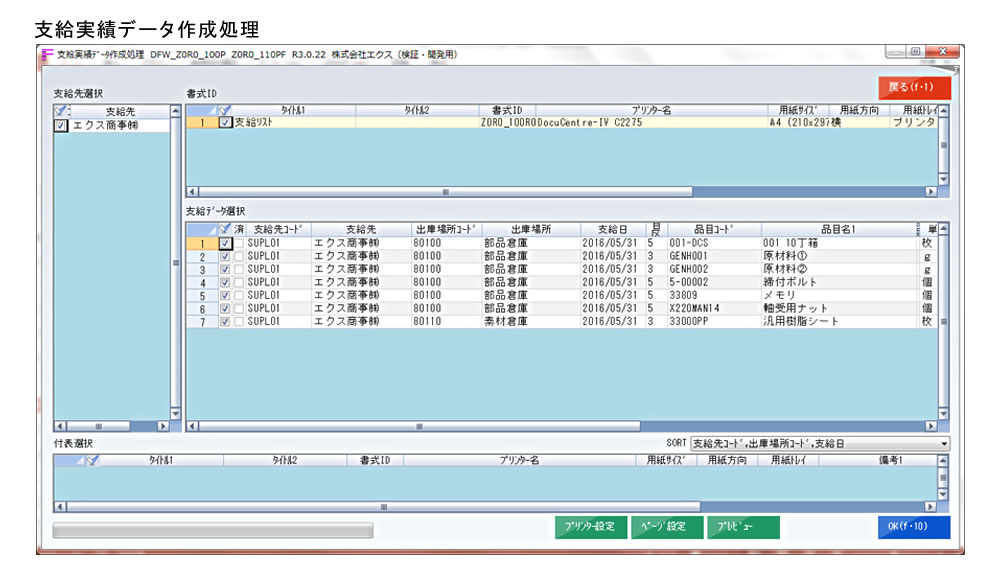The height and width of the screenshot is (573, 1000).
Task: Click 用紙サイズ header in 付表選択 grid
Action: pyautogui.click(x=666, y=460)
